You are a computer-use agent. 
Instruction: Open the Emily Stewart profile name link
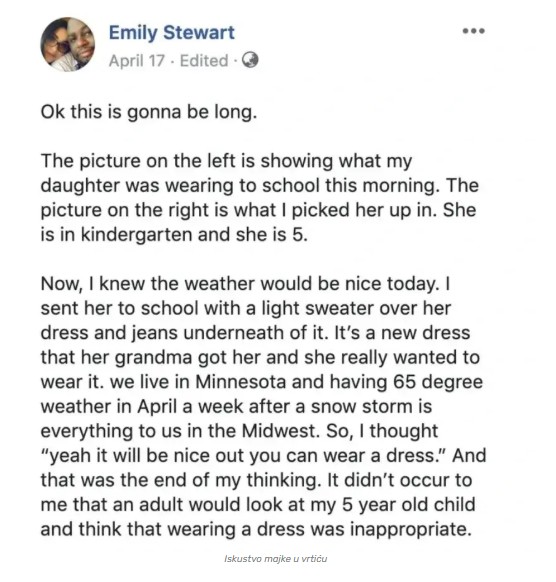coord(171,33)
